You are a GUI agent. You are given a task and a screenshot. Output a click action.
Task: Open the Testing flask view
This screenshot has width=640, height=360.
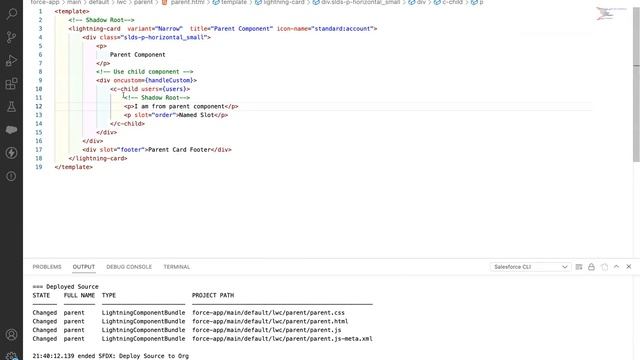click(11, 107)
